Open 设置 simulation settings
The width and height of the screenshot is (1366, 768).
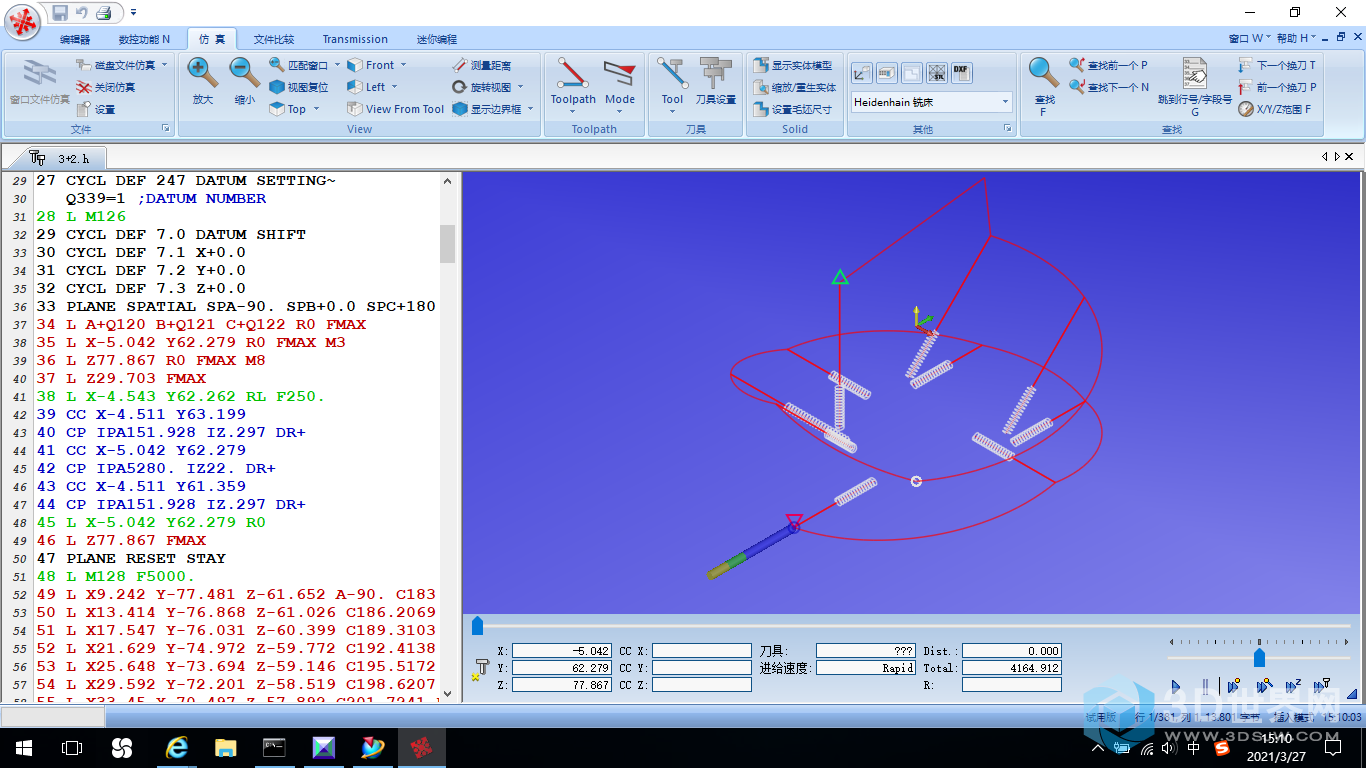(x=96, y=109)
